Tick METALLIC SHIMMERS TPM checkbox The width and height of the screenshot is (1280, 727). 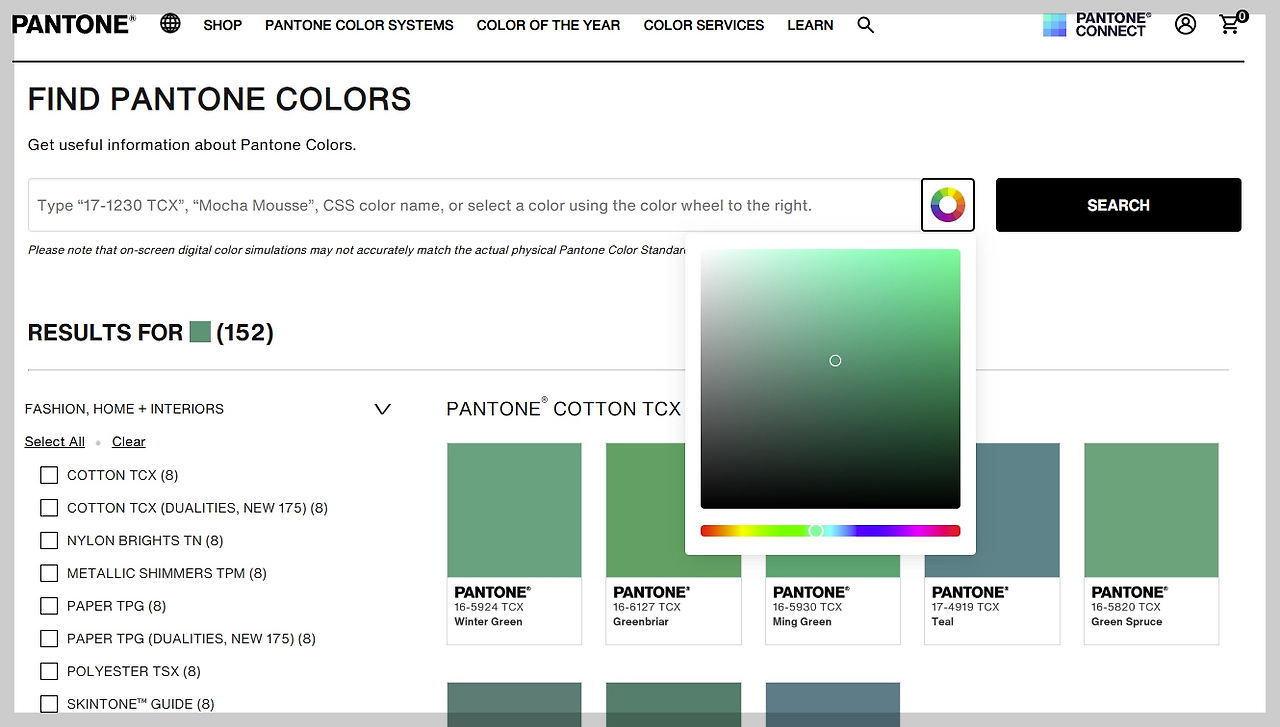[49, 573]
